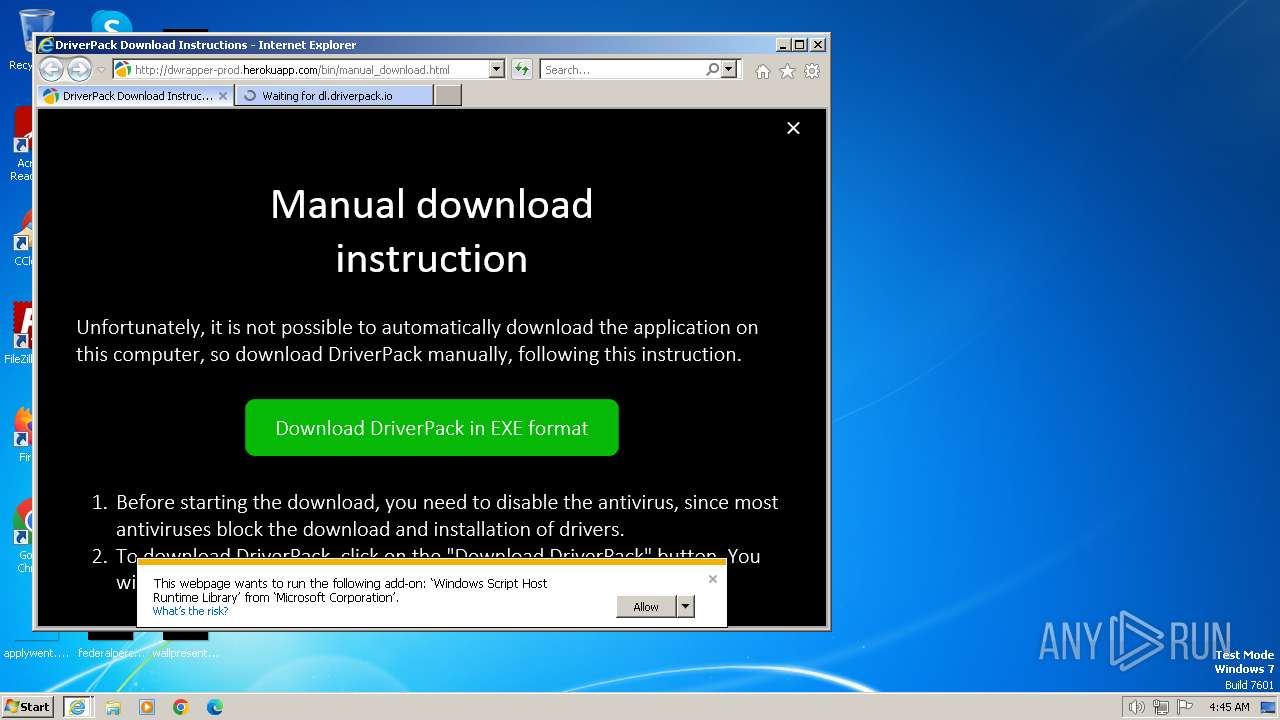Close the manual download instruction overlay
This screenshot has width=1280, height=720.
pos(793,128)
